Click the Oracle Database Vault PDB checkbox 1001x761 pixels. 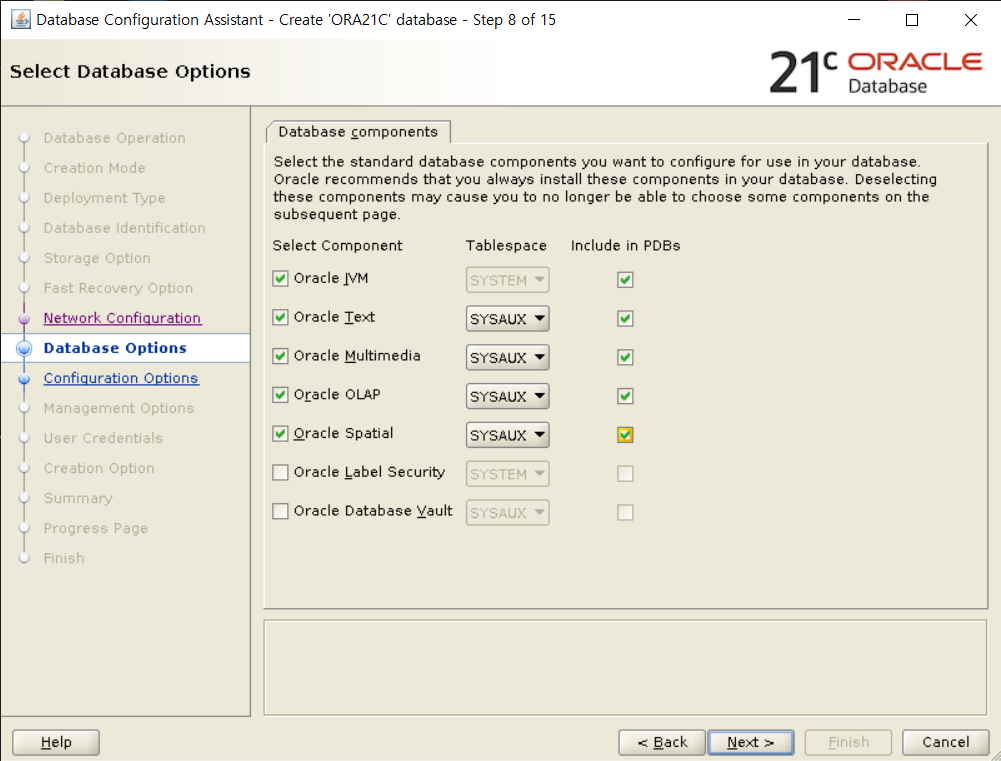(625, 513)
